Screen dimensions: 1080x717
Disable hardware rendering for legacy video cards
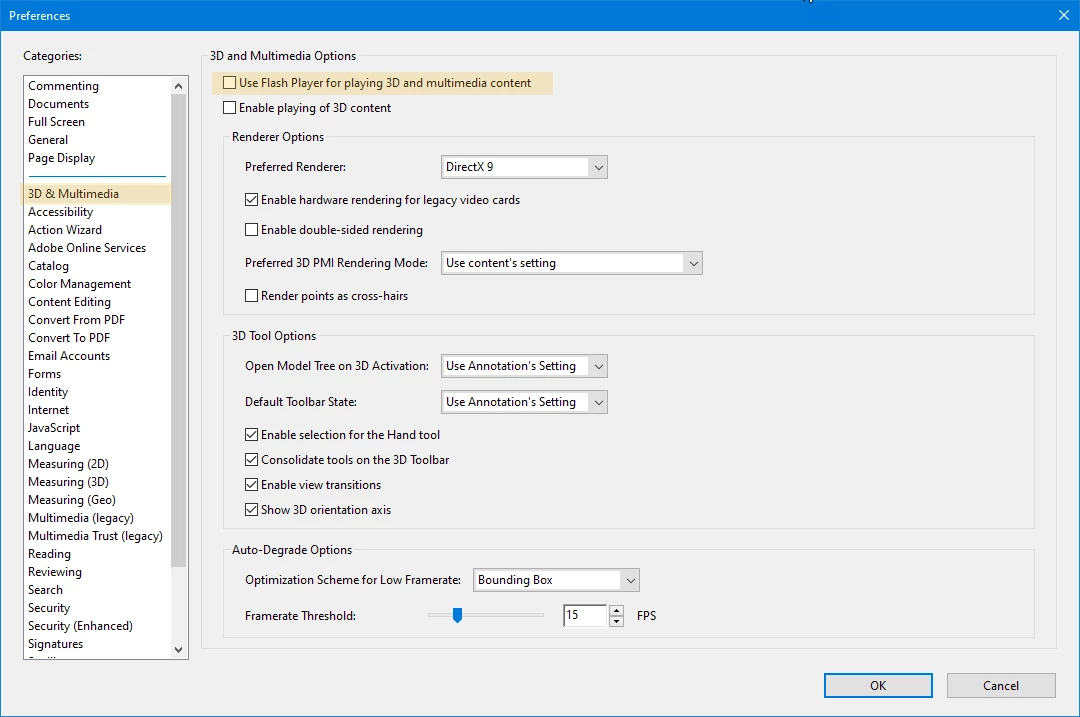pyautogui.click(x=251, y=199)
